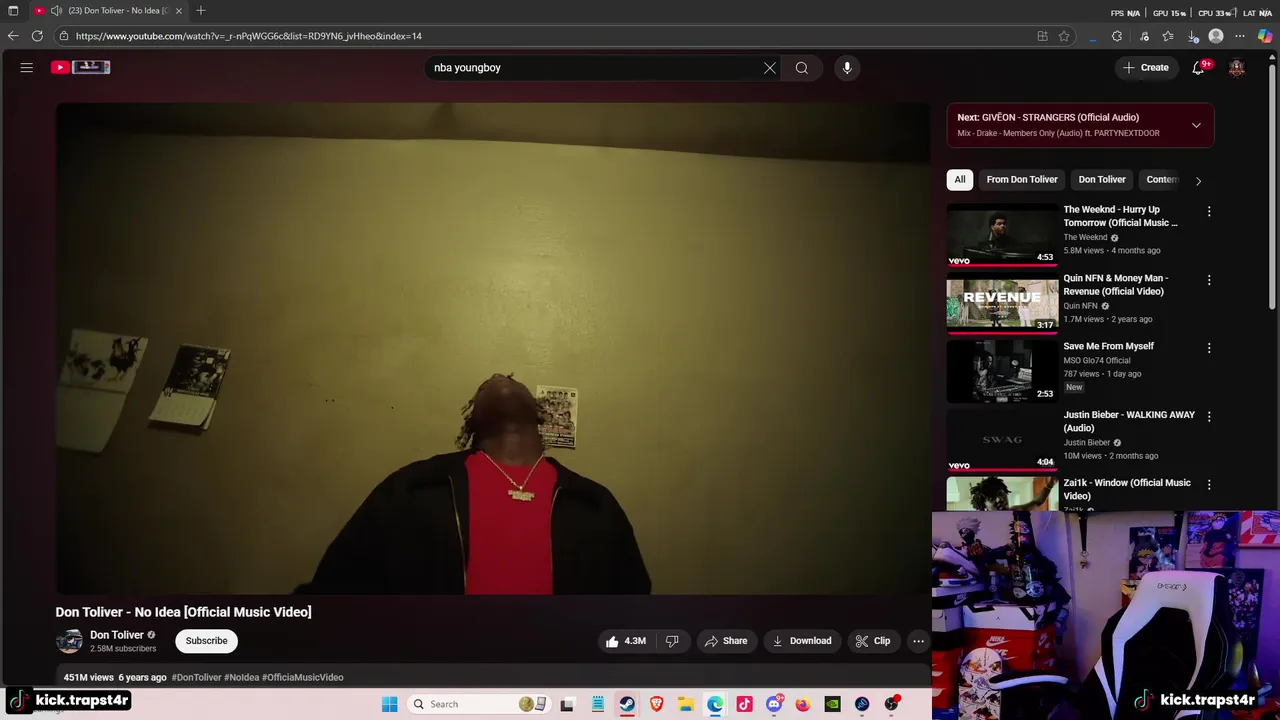Select the partially visible Contemporary chip

pos(1162,180)
